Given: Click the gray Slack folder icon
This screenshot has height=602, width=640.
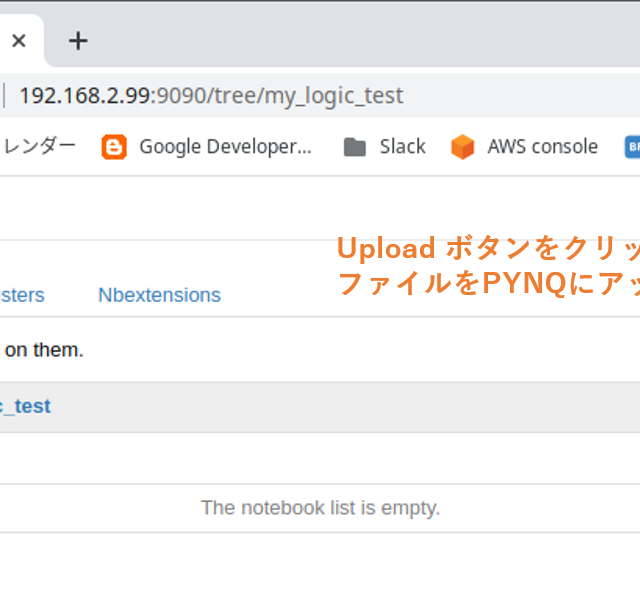Looking at the screenshot, I should pos(354,148).
